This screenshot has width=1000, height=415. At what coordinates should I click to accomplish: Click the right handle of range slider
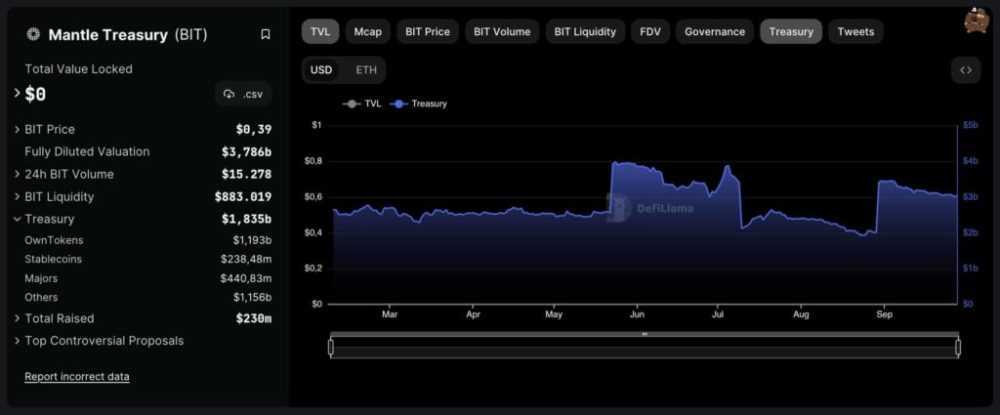[x=958, y=347]
